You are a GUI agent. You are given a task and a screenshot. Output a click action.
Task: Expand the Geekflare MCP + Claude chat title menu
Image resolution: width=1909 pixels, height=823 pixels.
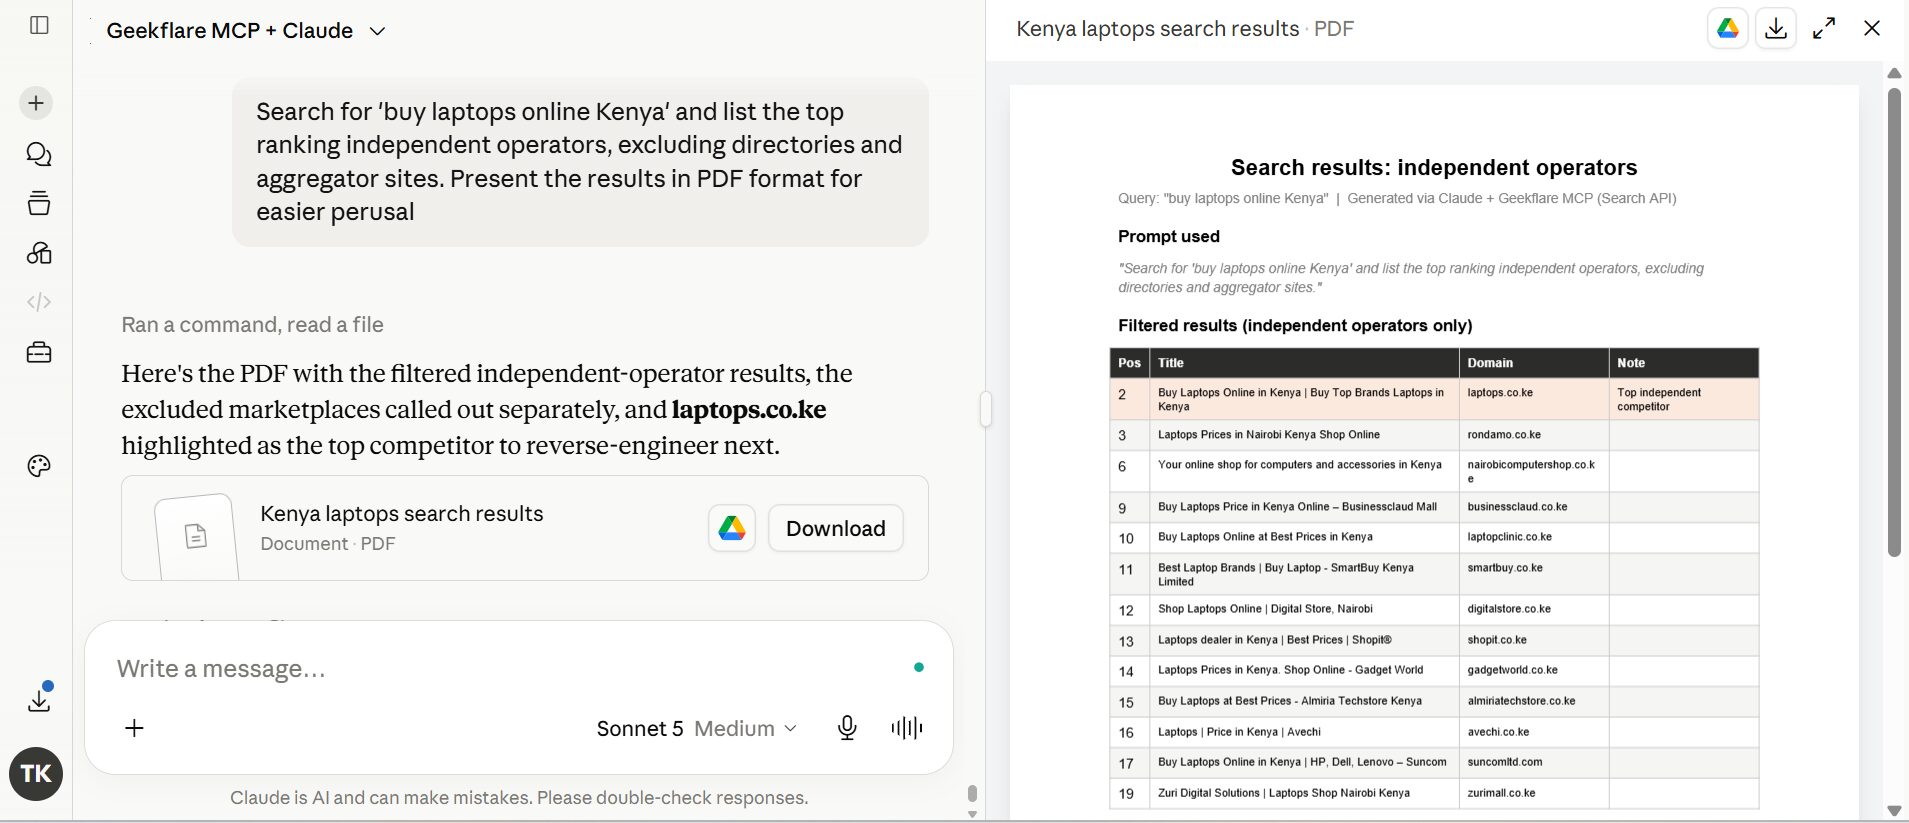coord(246,31)
